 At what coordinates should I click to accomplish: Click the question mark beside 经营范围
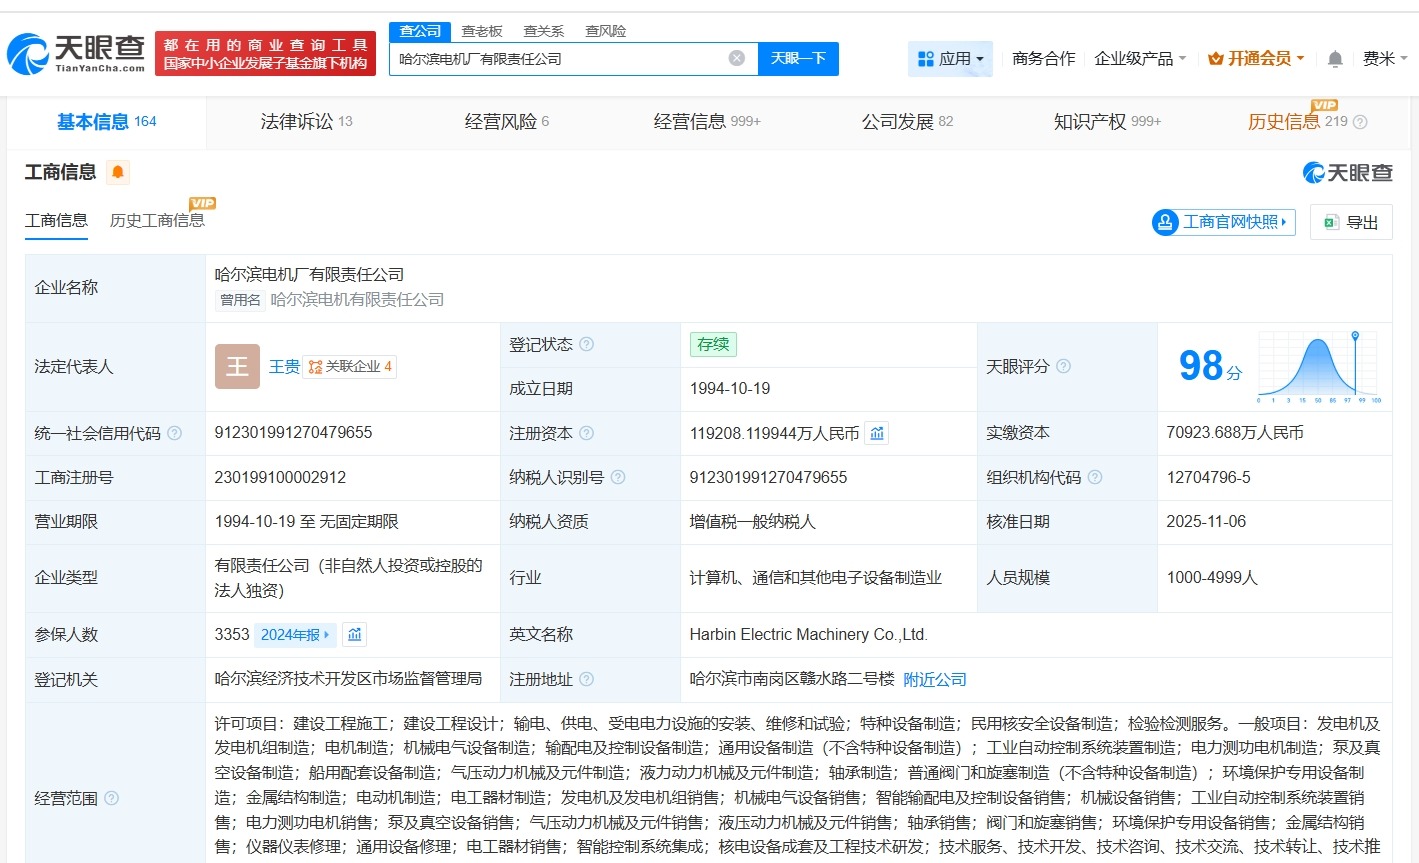tap(112, 798)
